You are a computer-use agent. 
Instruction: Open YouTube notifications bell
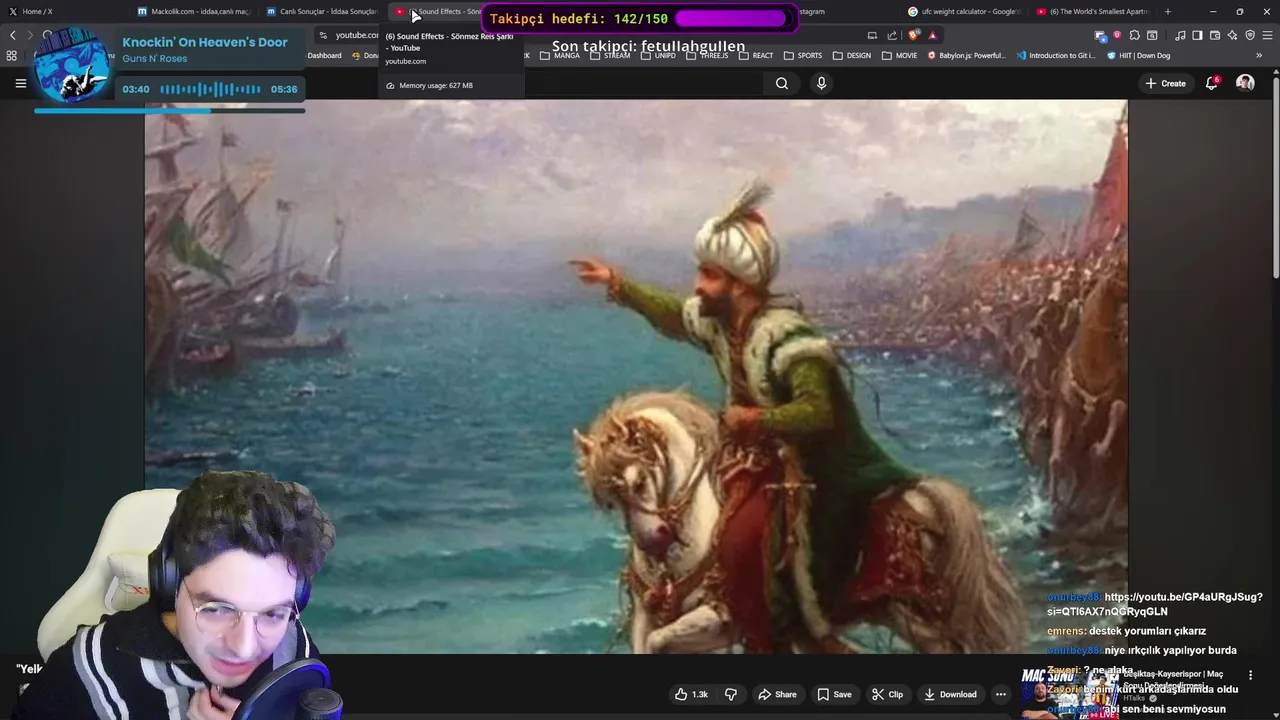tap(1212, 83)
